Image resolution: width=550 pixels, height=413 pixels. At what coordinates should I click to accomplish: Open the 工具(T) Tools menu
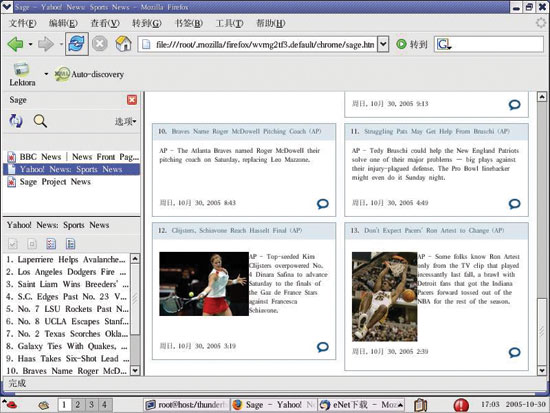pos(229,24)
